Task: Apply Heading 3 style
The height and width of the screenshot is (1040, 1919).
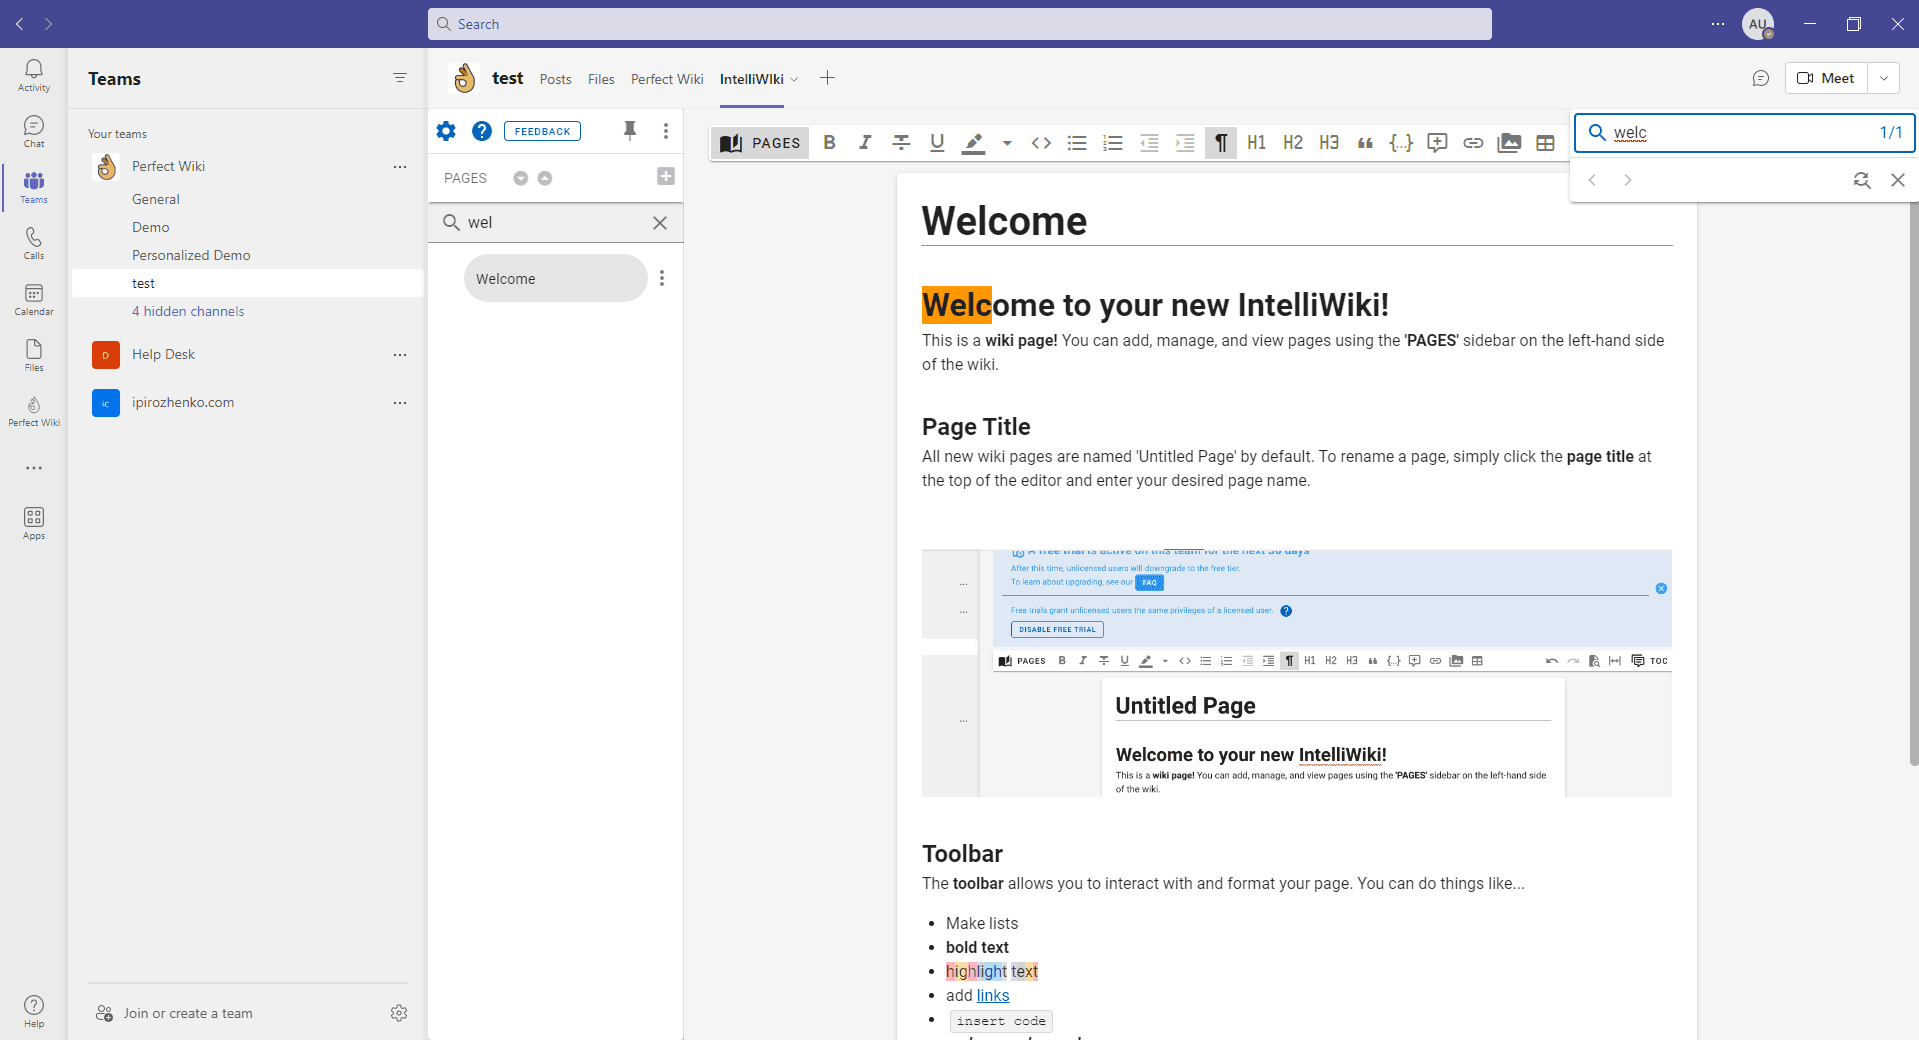Action: 1329,143
